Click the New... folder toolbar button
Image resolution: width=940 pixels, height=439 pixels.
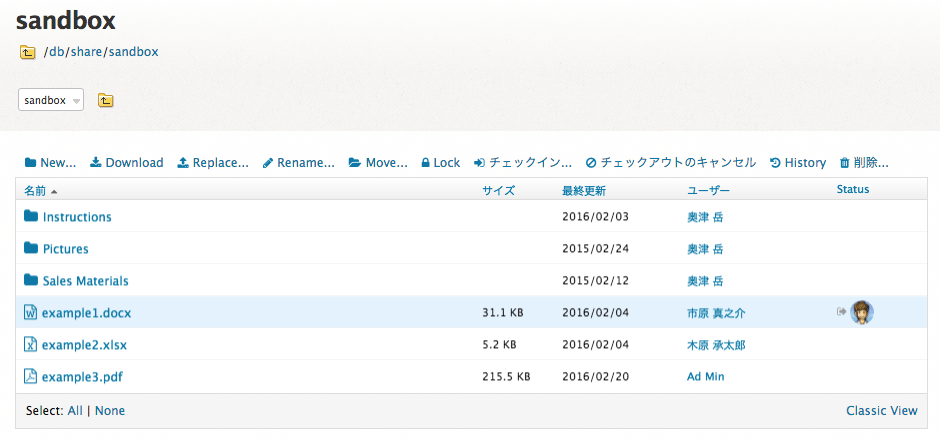[50, 163]
